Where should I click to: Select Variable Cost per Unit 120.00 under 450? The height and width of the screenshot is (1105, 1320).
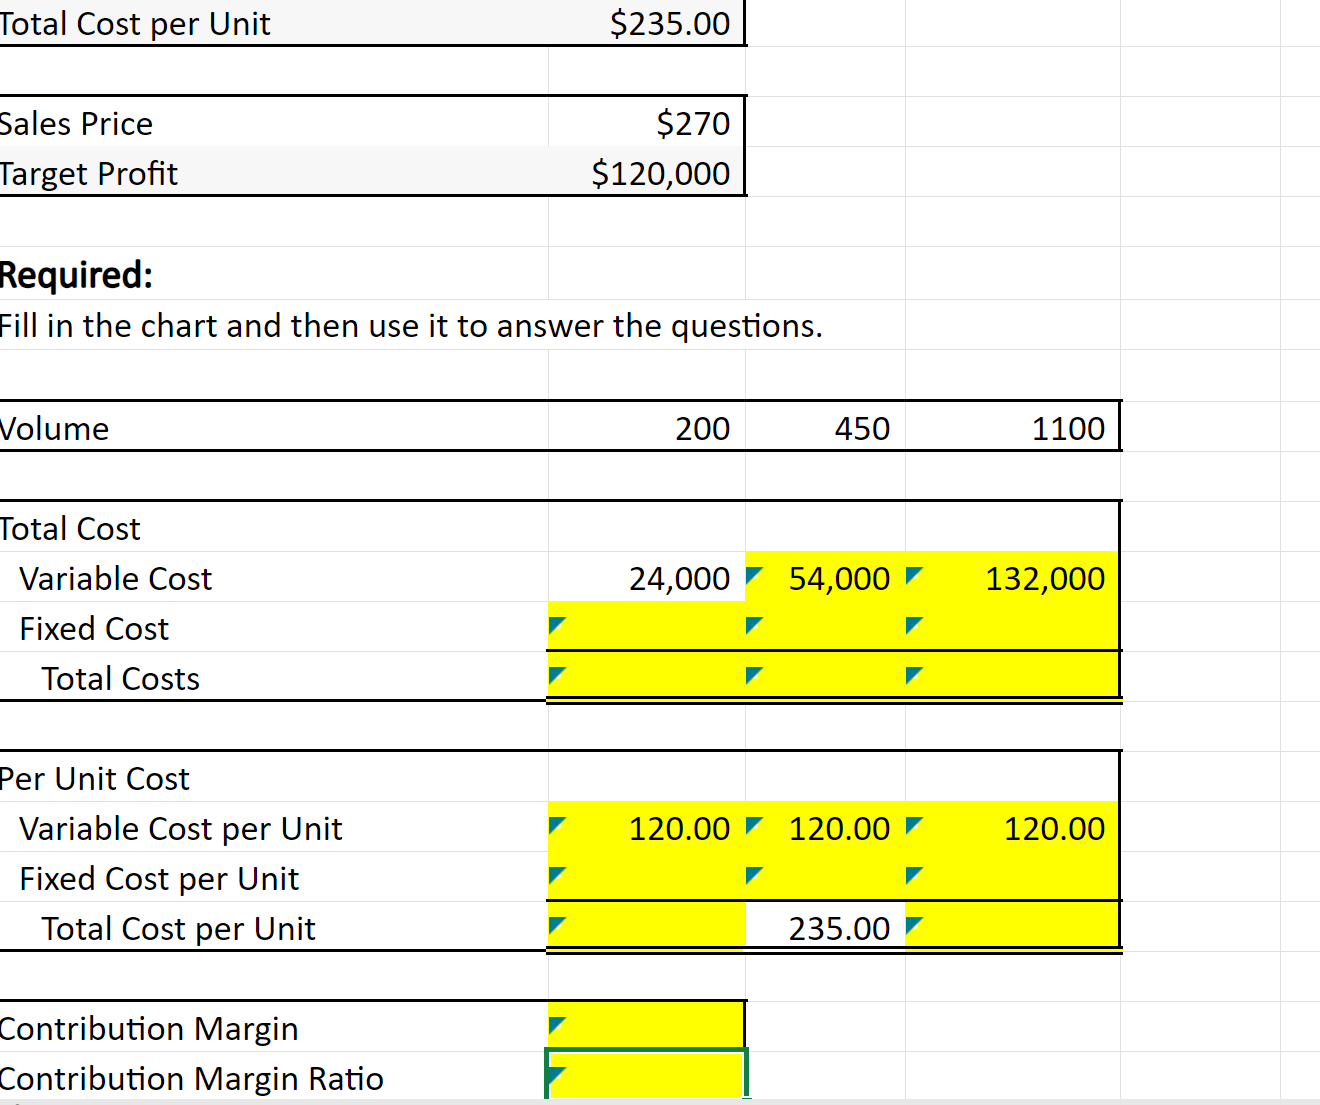point(826,827)
